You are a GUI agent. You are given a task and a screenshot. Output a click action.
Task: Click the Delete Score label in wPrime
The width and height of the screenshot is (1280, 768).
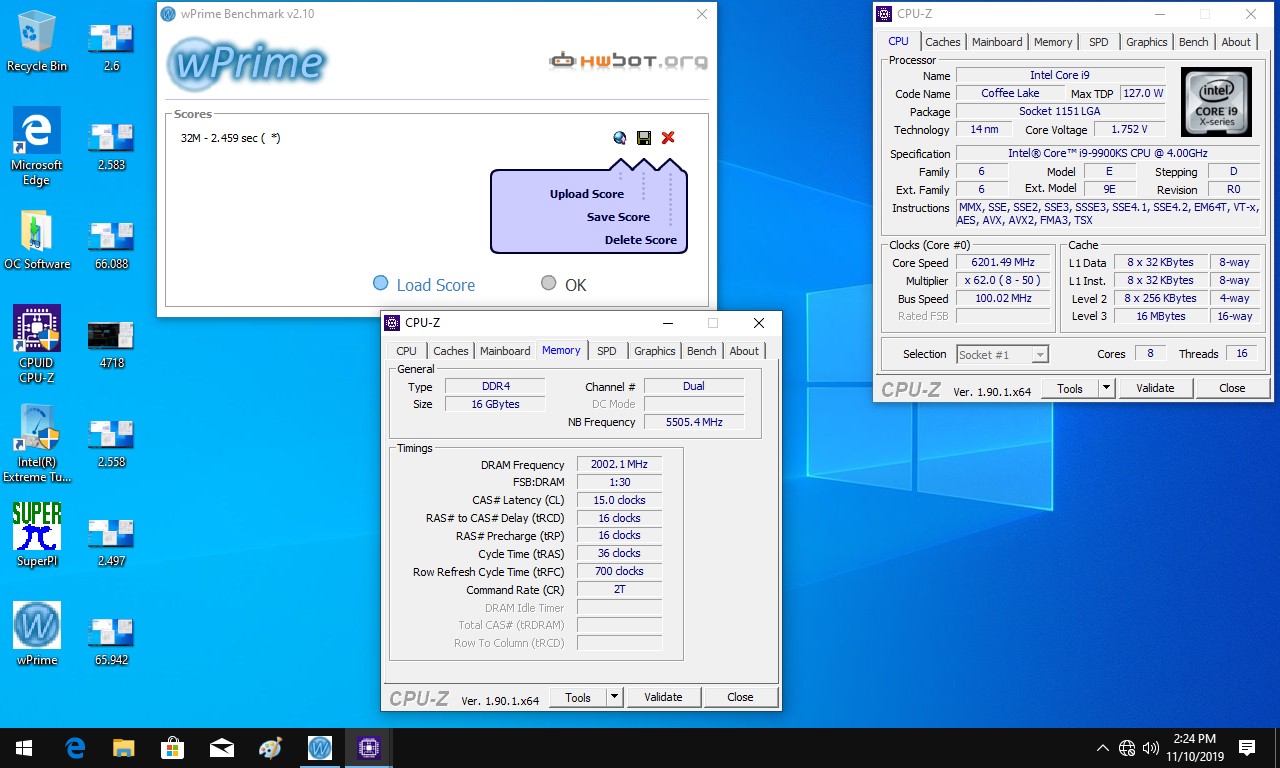(641, 240)
